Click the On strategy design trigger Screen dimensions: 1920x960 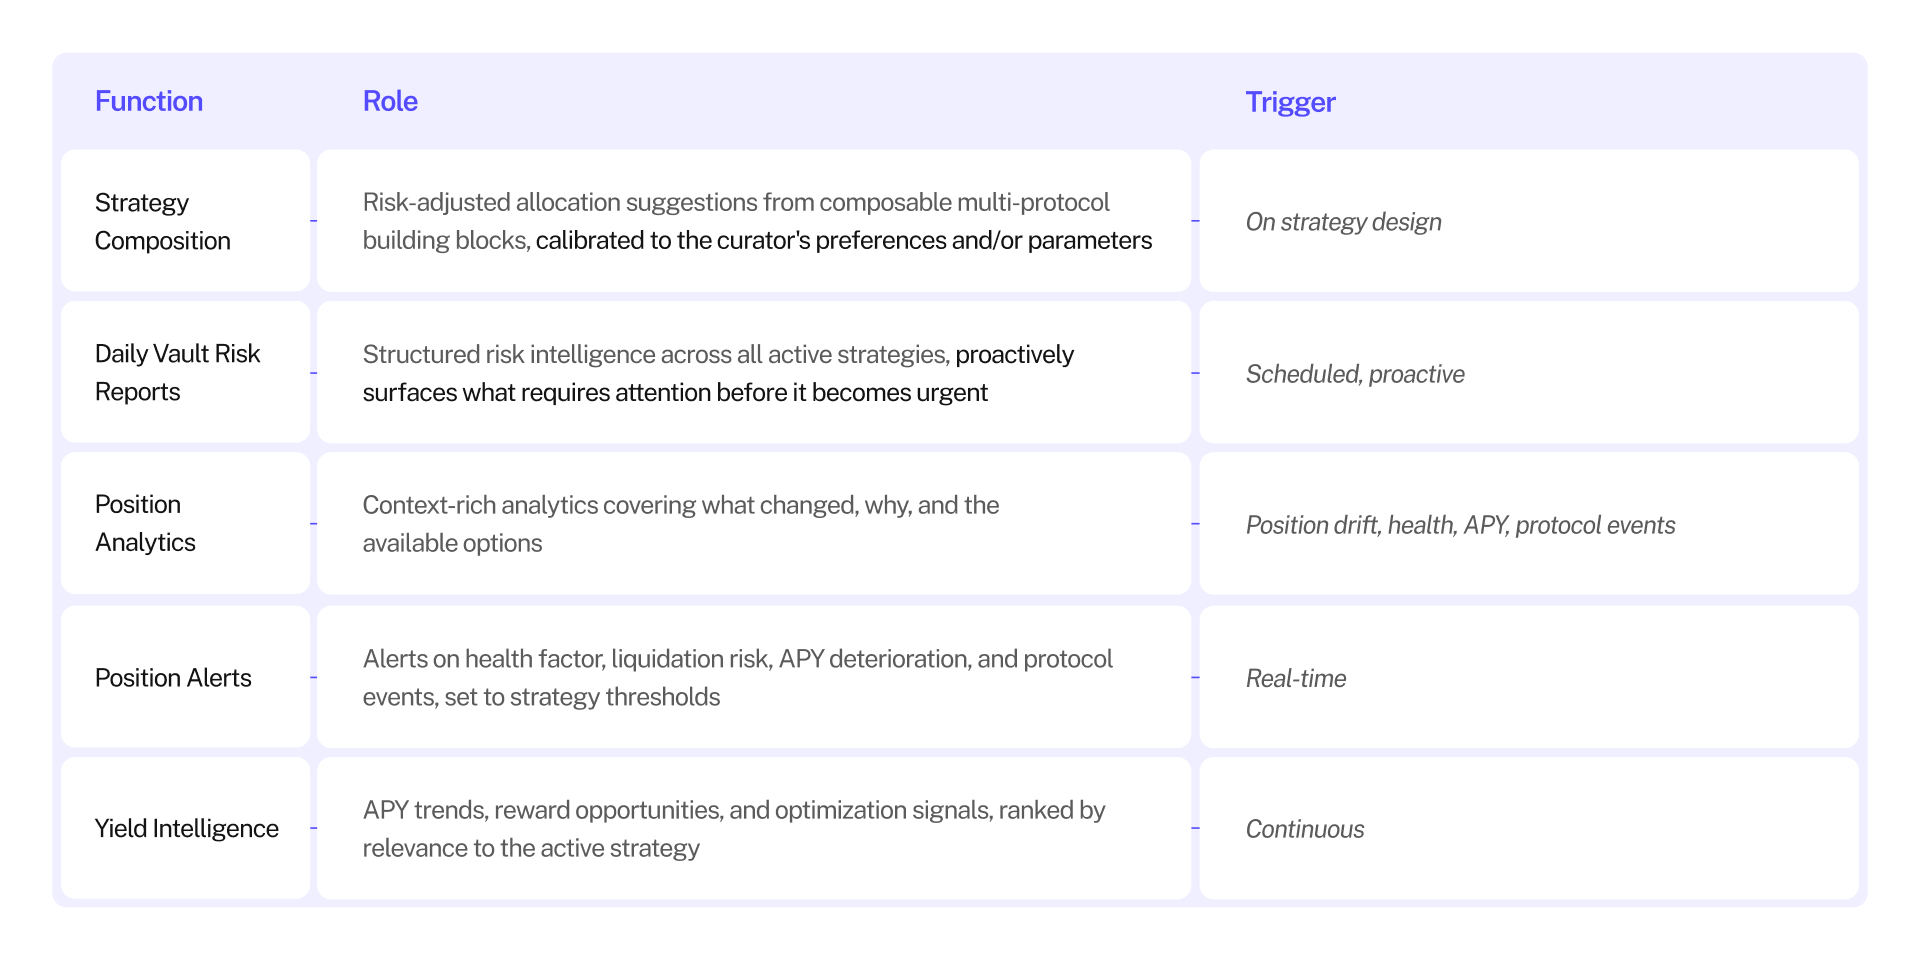pos(1343,222)
